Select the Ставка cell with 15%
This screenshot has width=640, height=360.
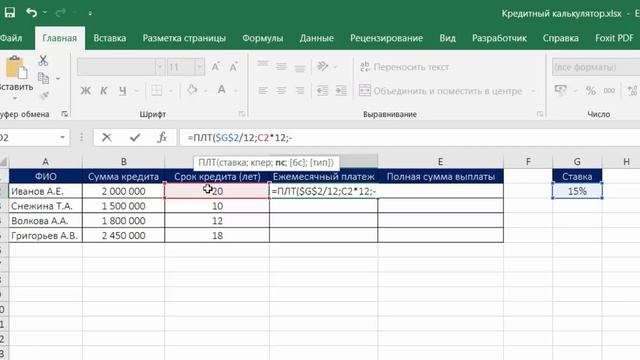tap(577, 191)
